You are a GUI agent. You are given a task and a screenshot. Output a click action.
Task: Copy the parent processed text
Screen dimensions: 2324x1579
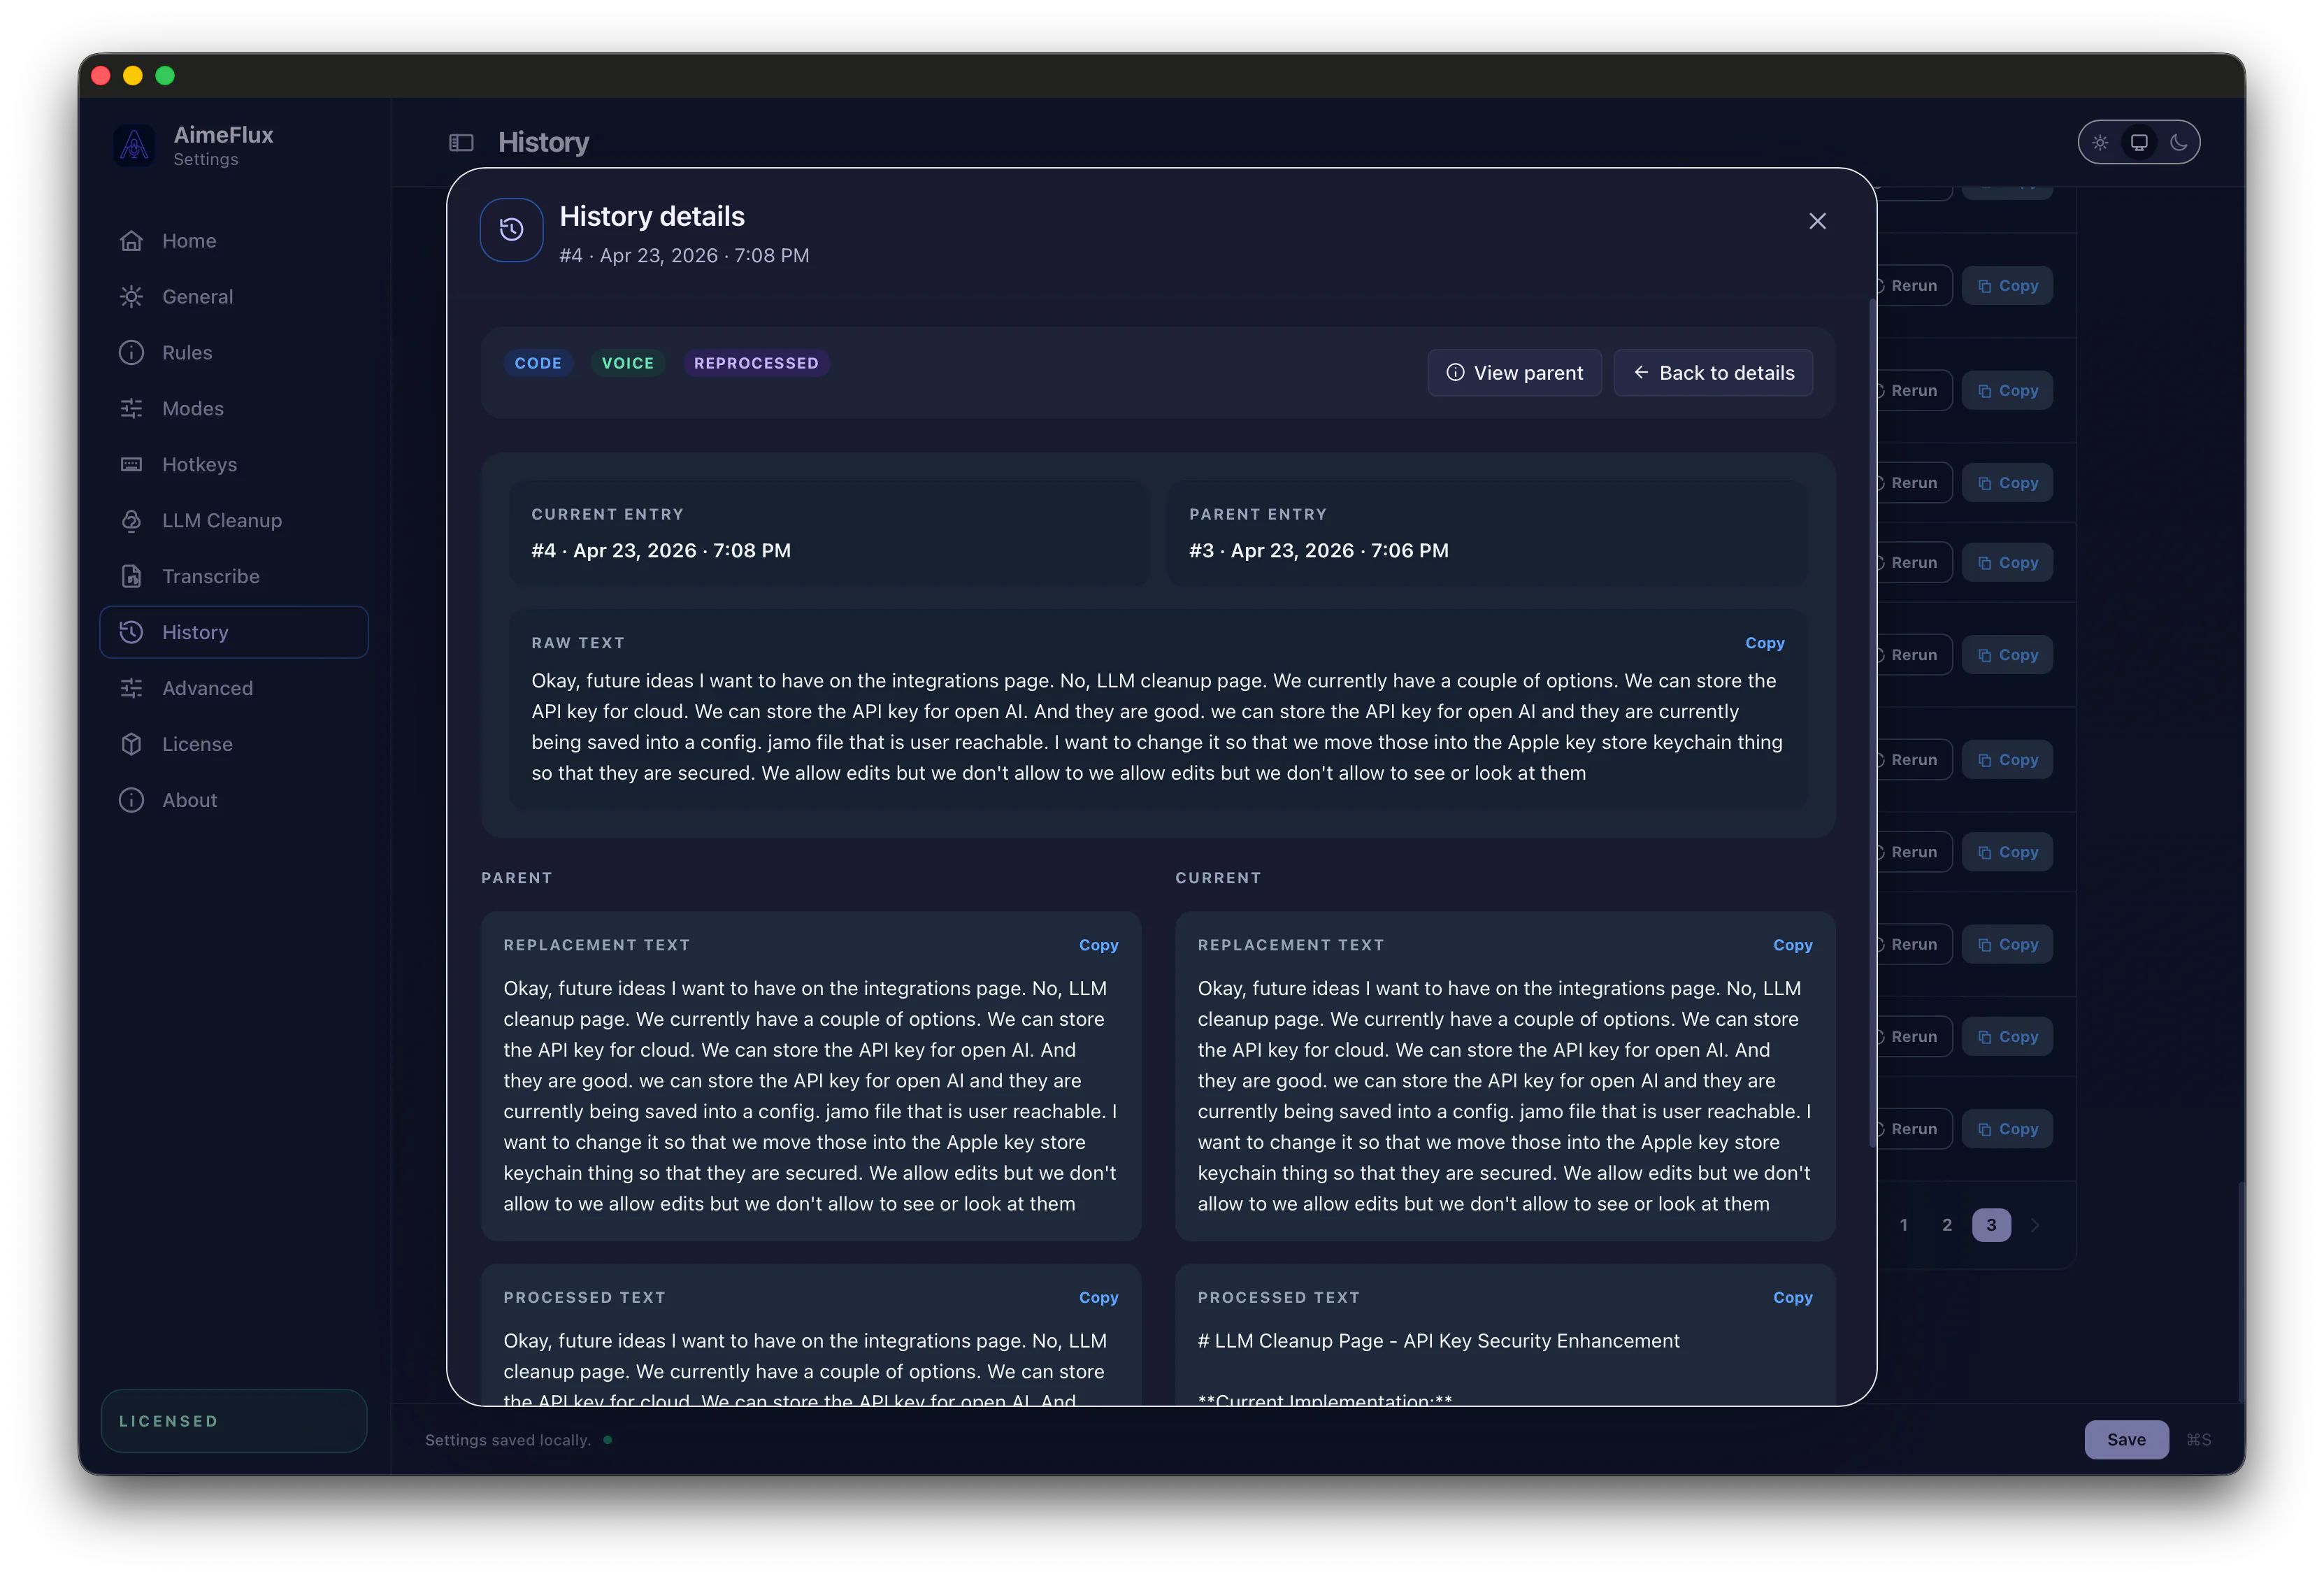tap(1098, 1298)
